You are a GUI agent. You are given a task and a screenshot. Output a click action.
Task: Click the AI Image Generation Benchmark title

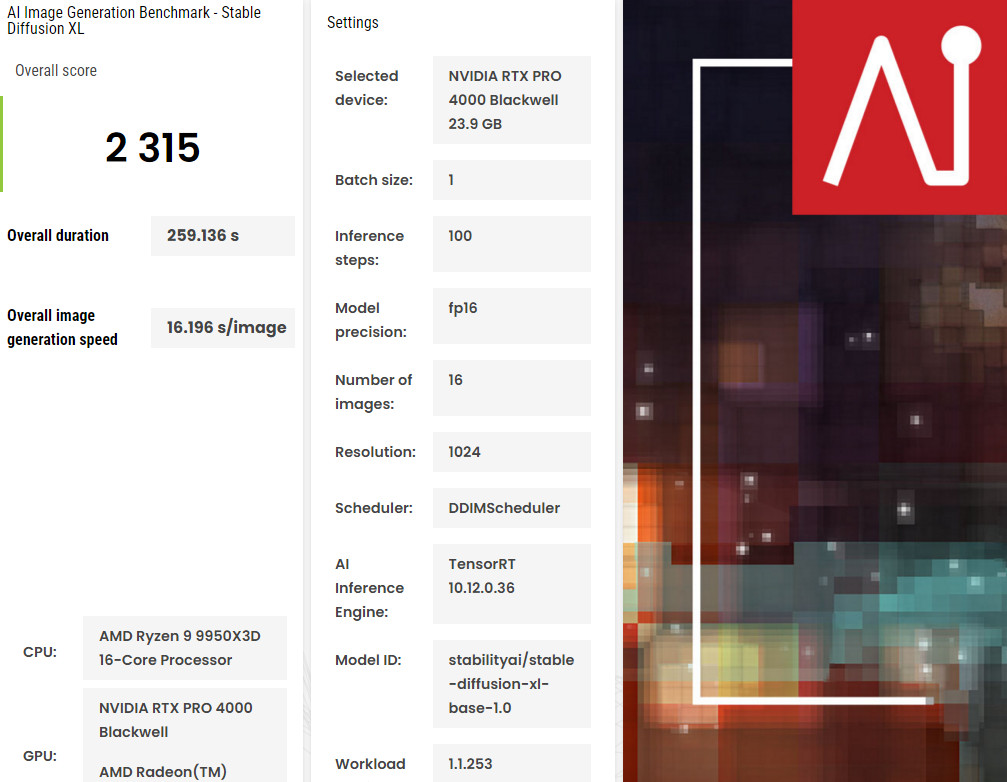(x=134, y=20)
